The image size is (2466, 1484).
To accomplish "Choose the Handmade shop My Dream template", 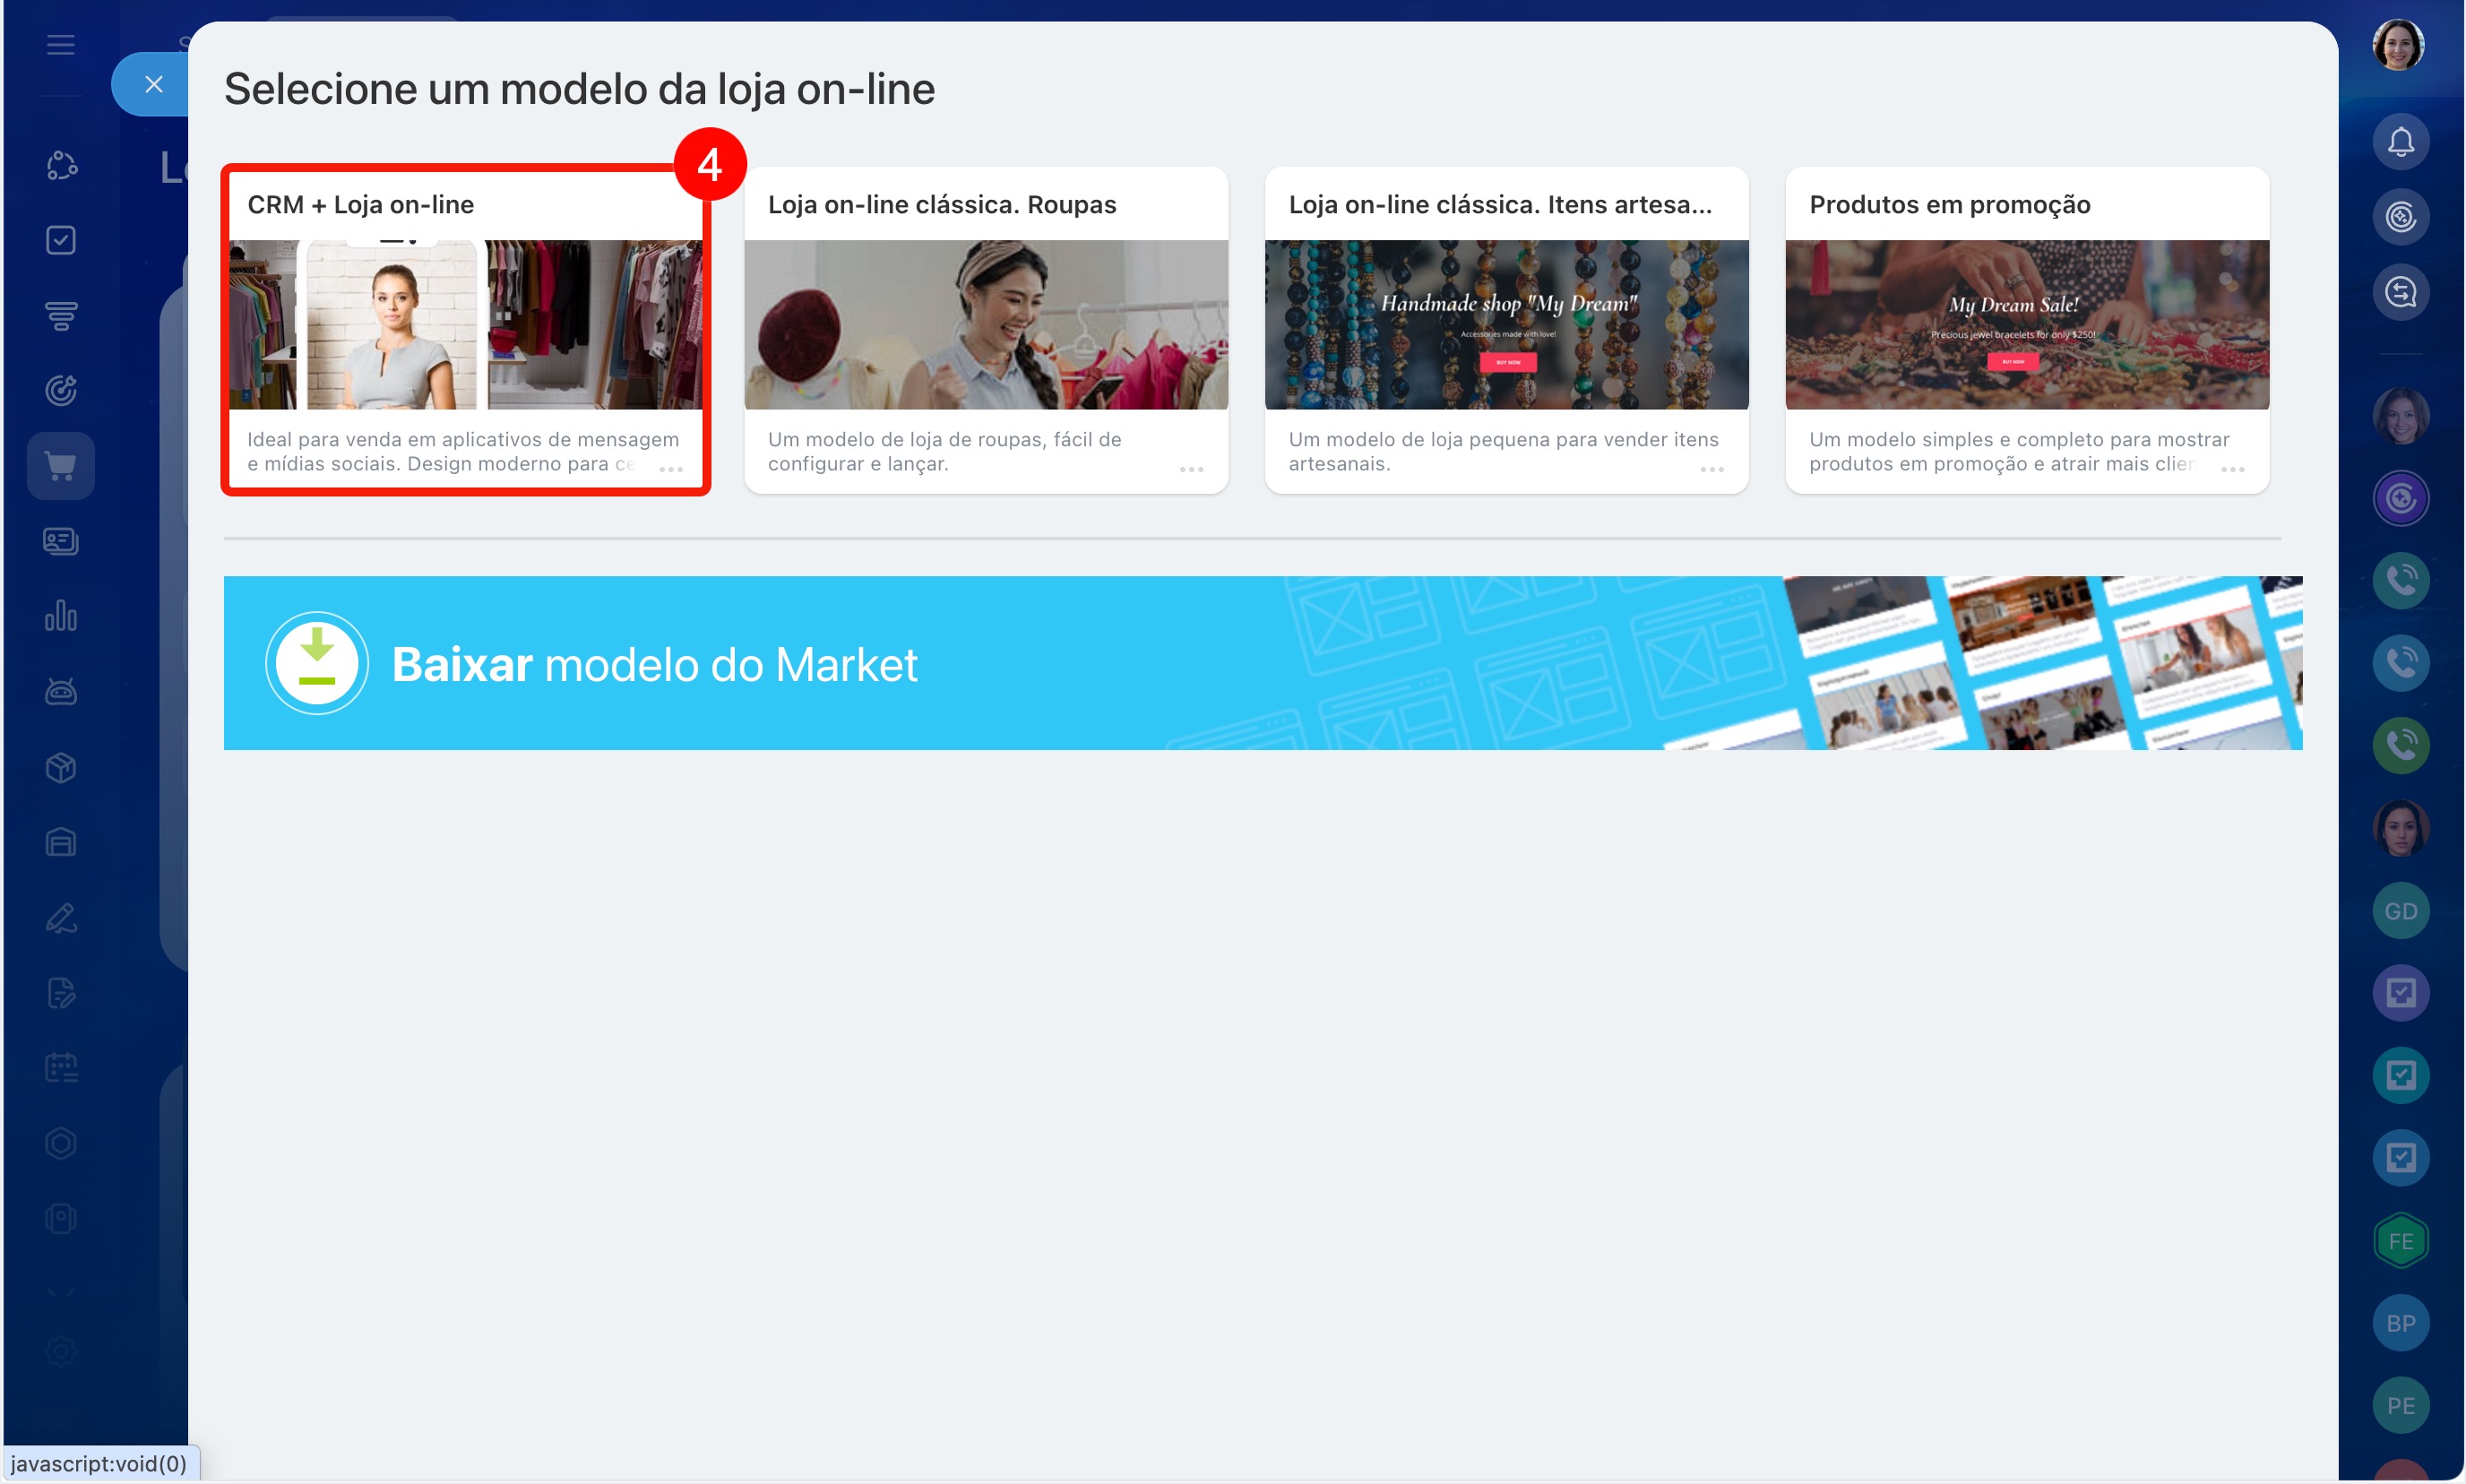I will point(1506,325).
